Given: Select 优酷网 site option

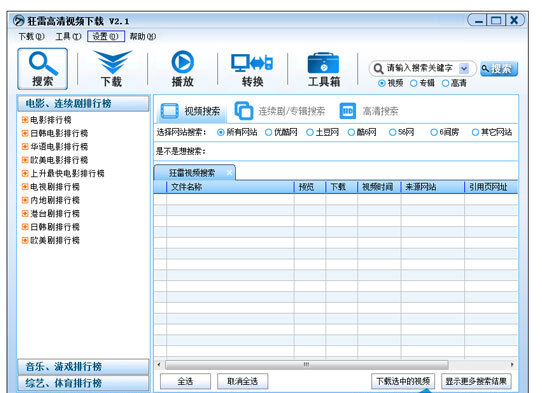Looking at the screenshot, I should click(268, 132).
